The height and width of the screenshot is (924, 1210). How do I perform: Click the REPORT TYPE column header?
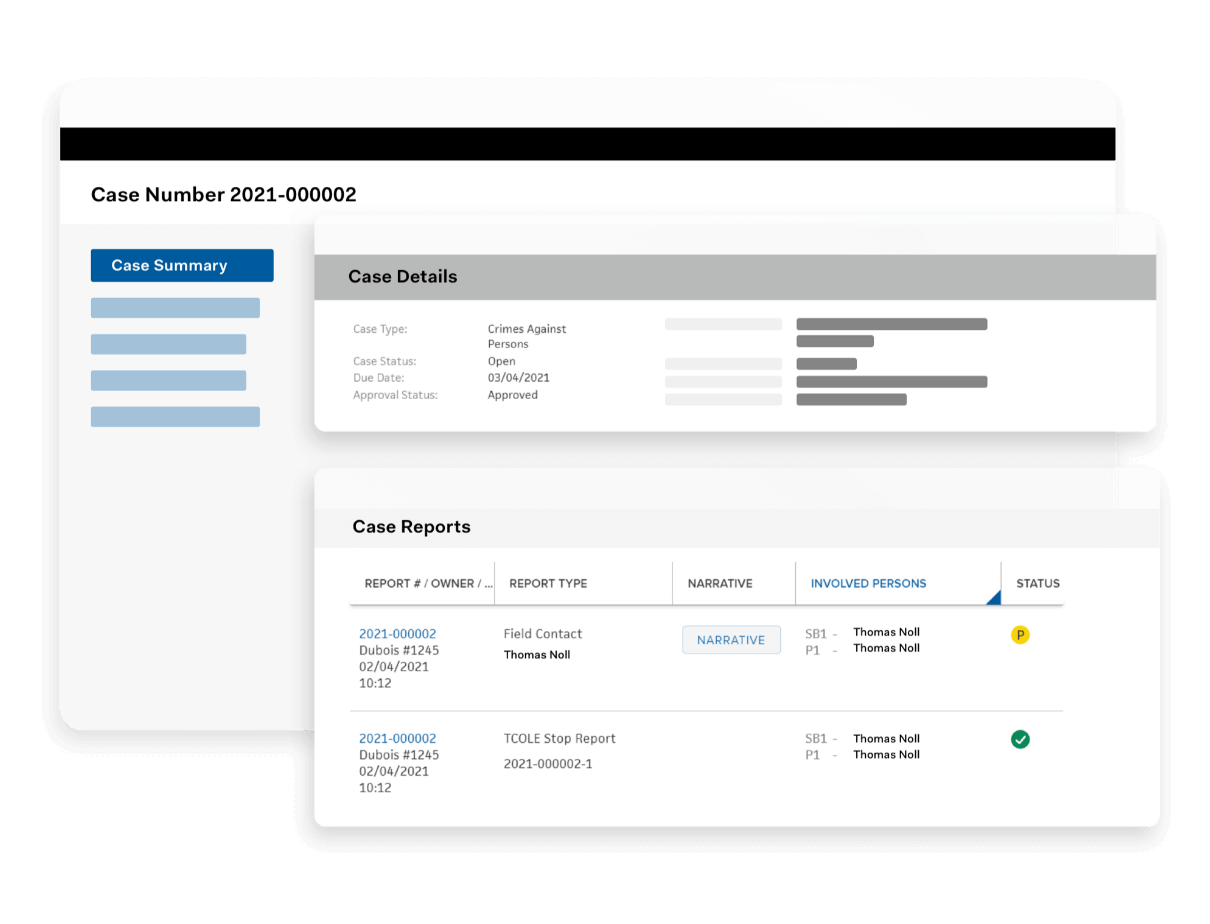(x=547, y=583)
